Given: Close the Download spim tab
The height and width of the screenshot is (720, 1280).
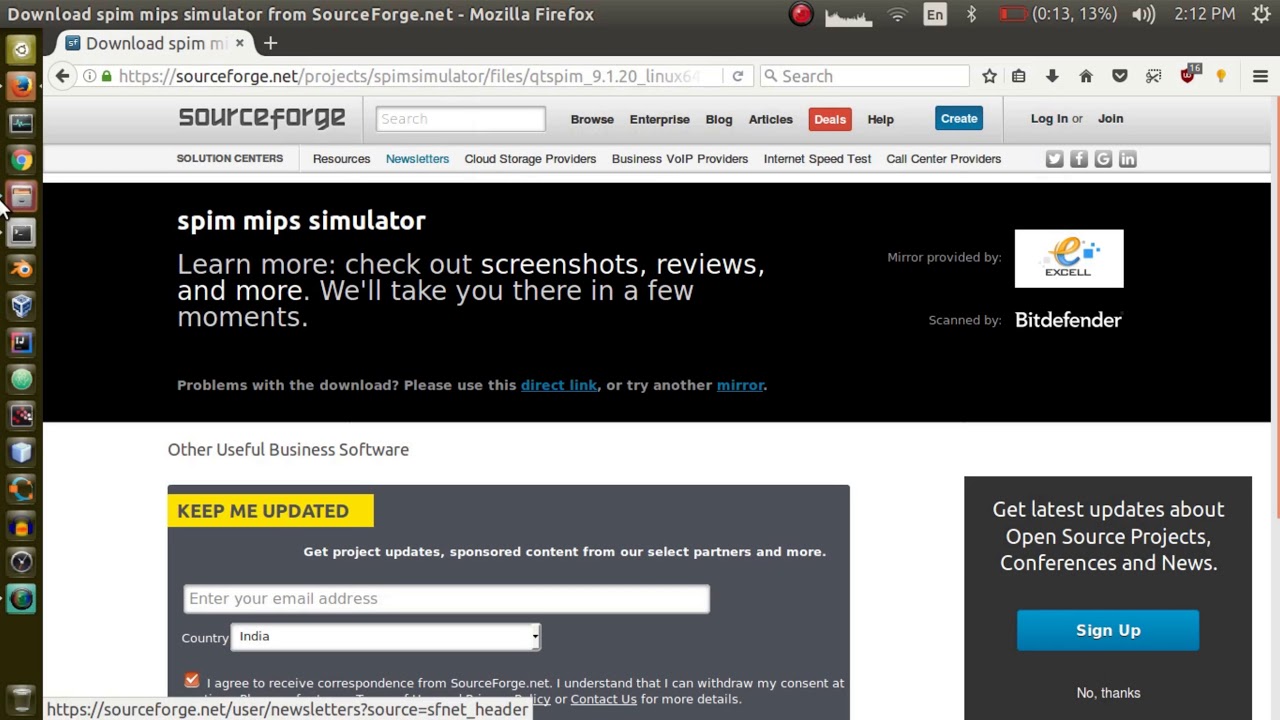Looking at the screenshot, I should point(239,43).
